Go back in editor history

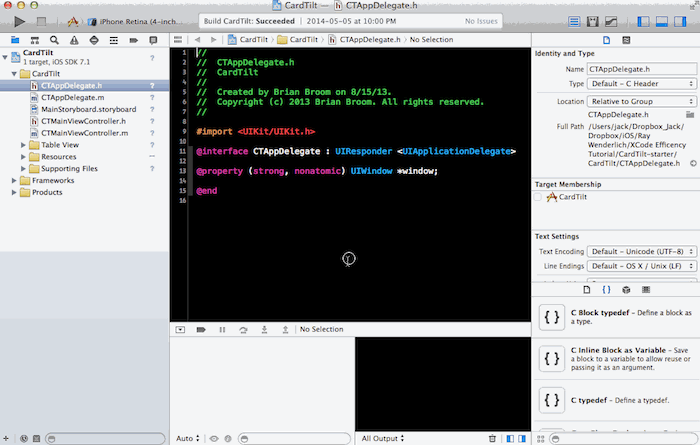pos(197,40)
